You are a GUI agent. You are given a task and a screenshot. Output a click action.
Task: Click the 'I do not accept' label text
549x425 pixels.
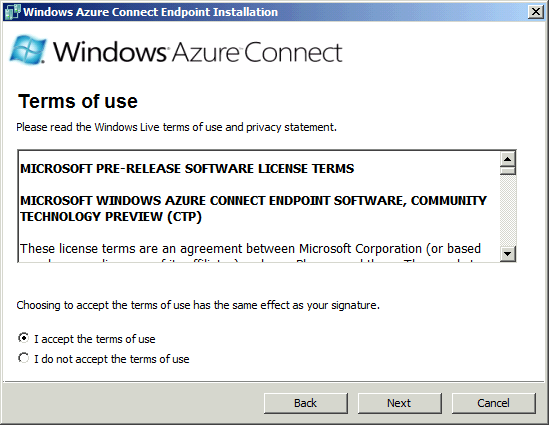coord(111,359)
